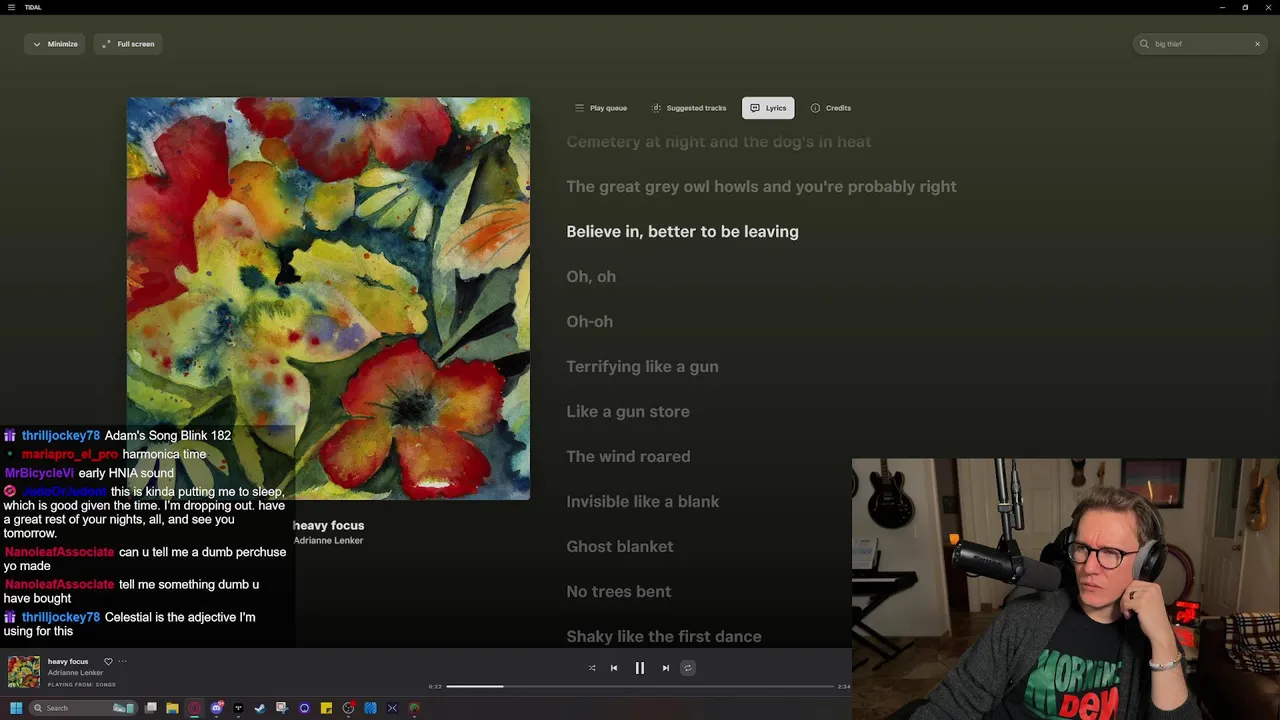This screenshot has width=1280, height=720.
Task: Jump to lyric Shaky like the first dance
Action: tap(664, 637)
